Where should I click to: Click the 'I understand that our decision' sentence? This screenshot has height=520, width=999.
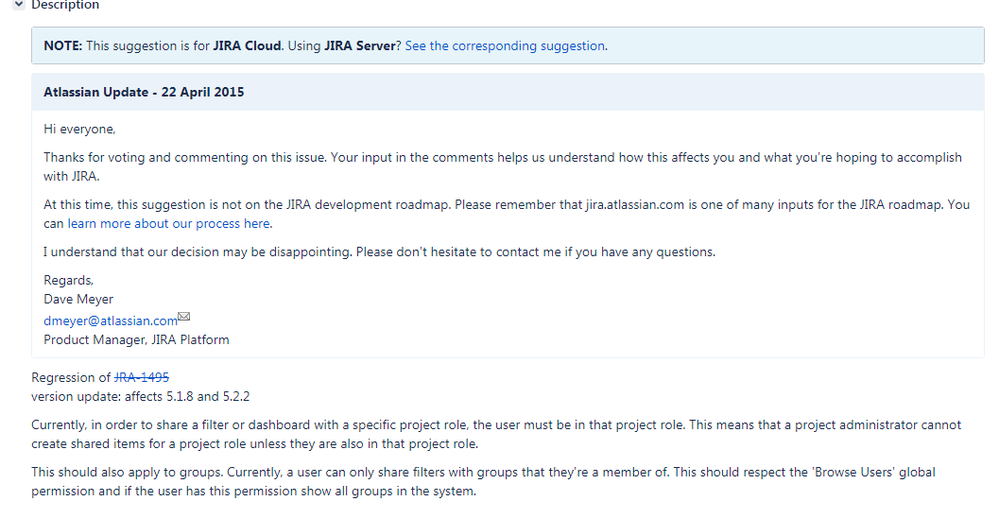[x=379, y=252]
